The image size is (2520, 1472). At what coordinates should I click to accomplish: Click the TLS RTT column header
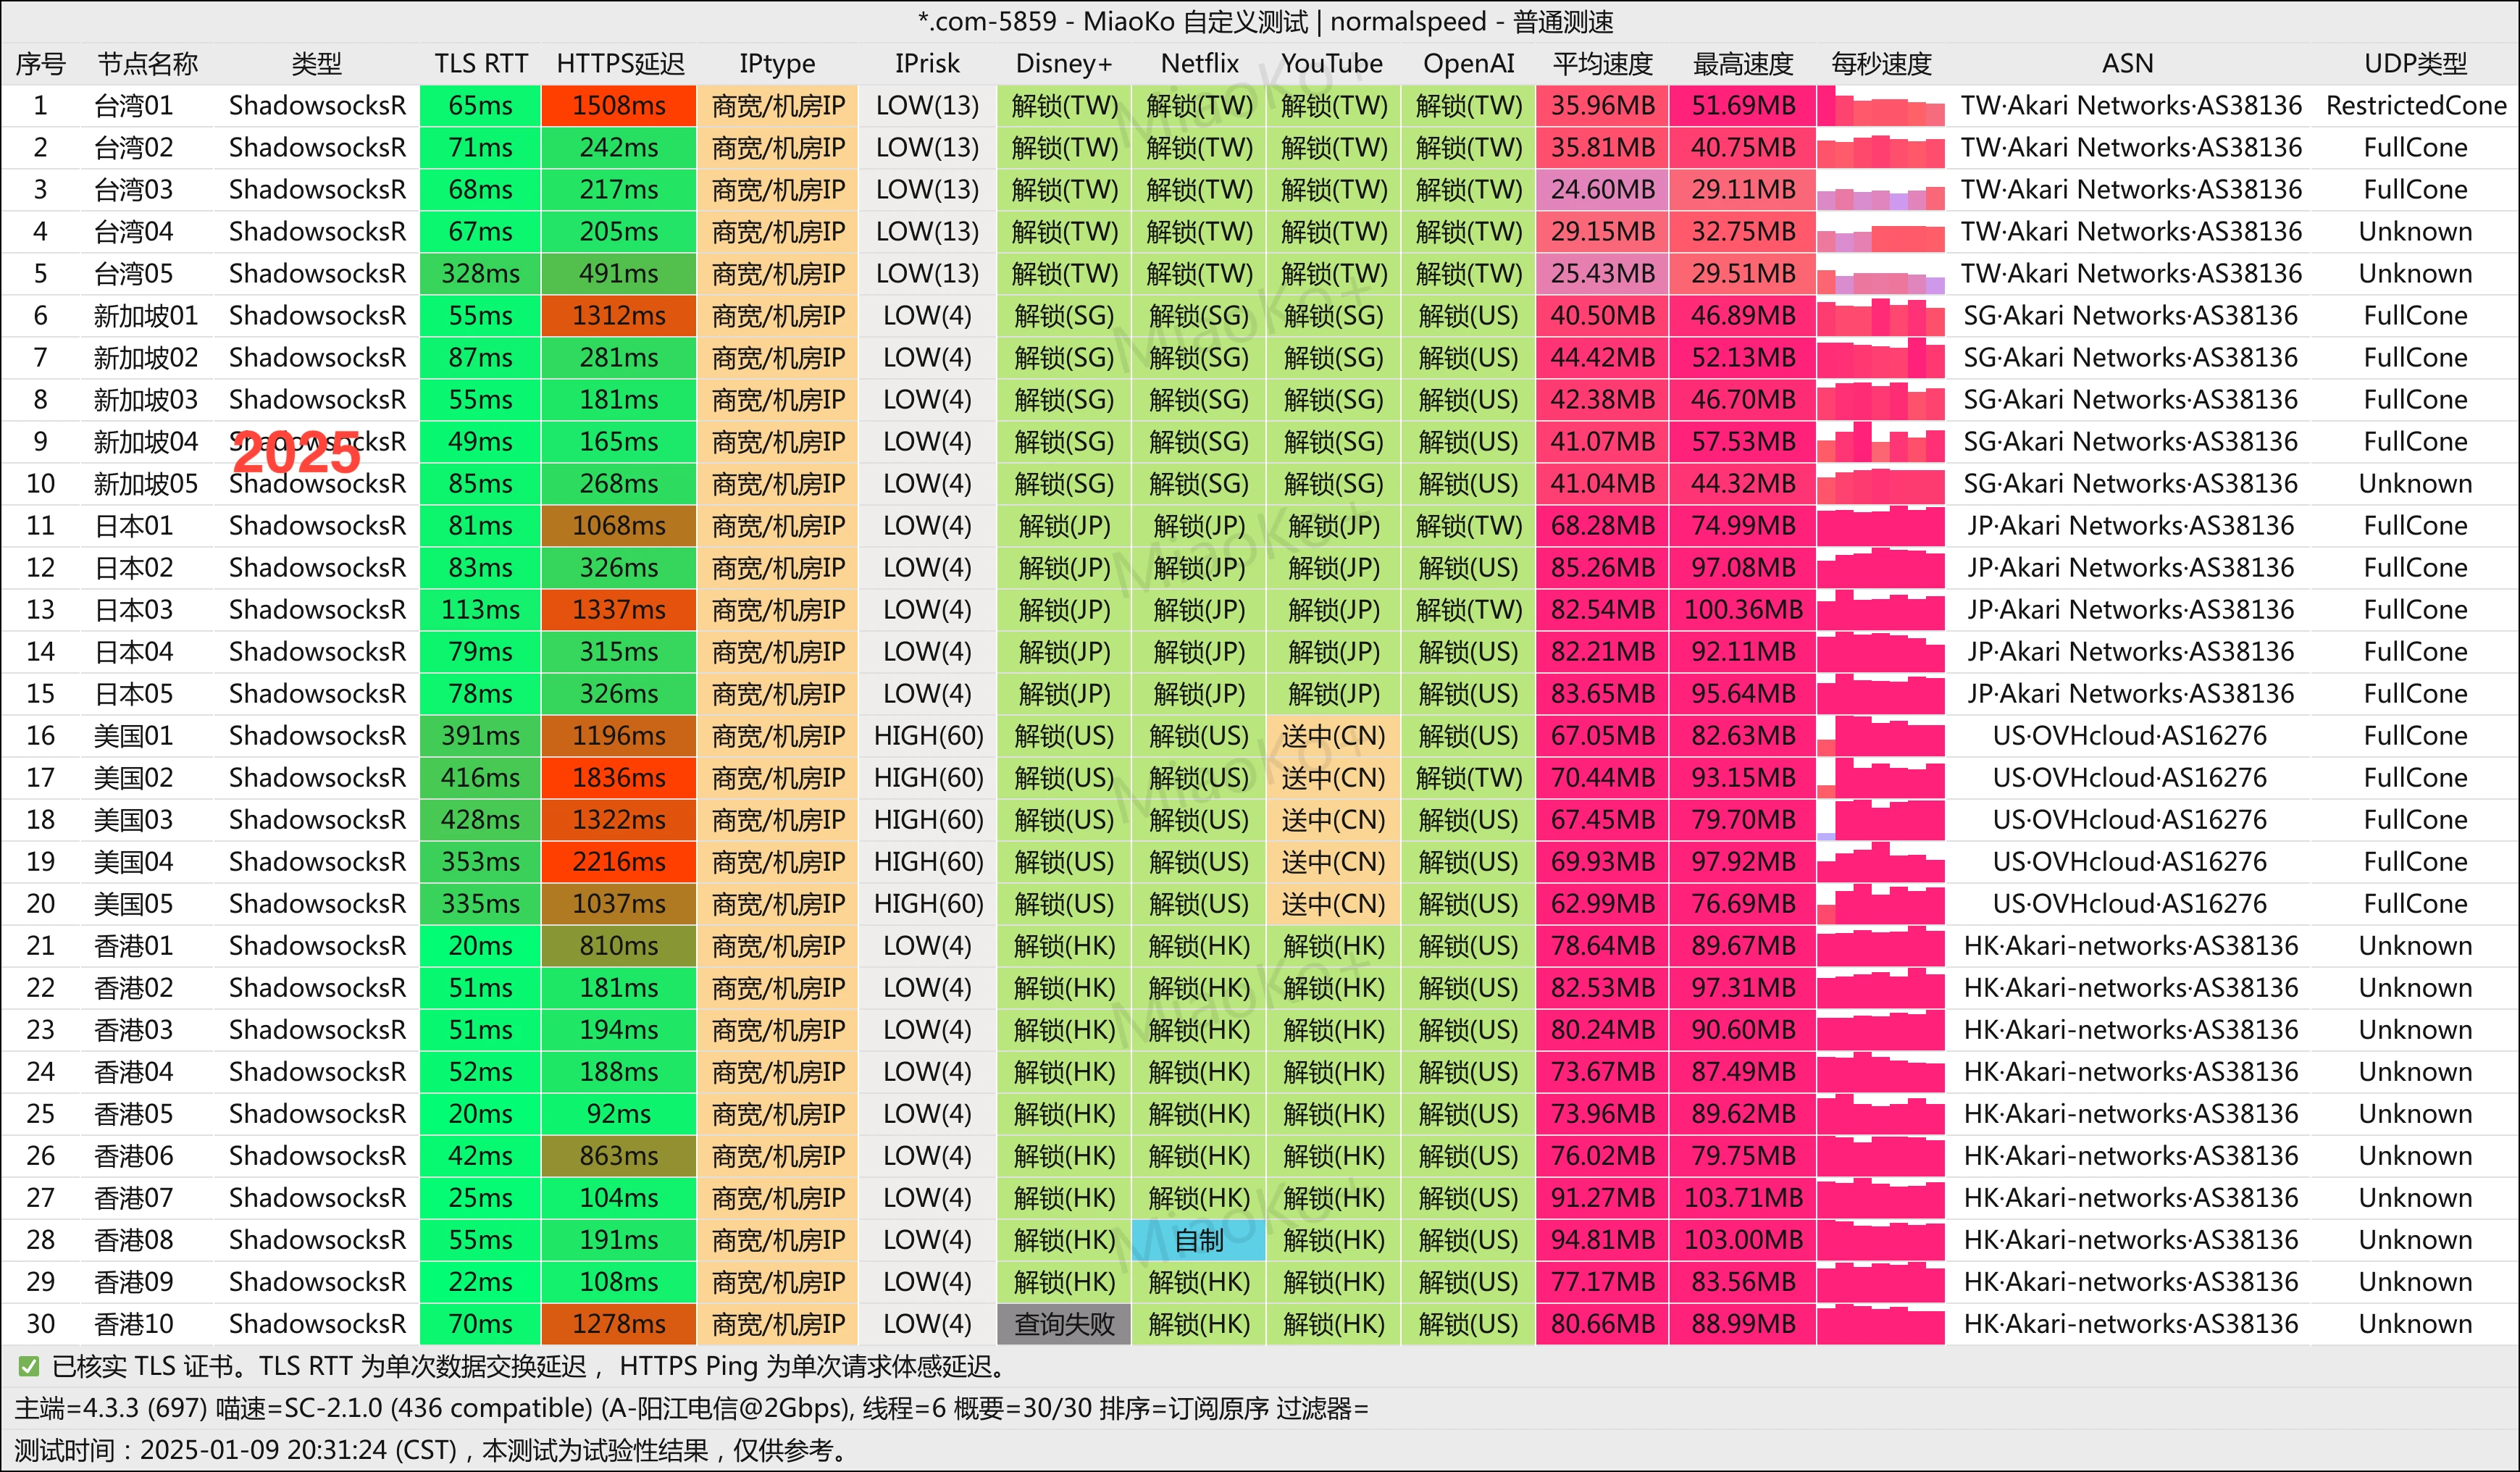click(x=480, y=64)
